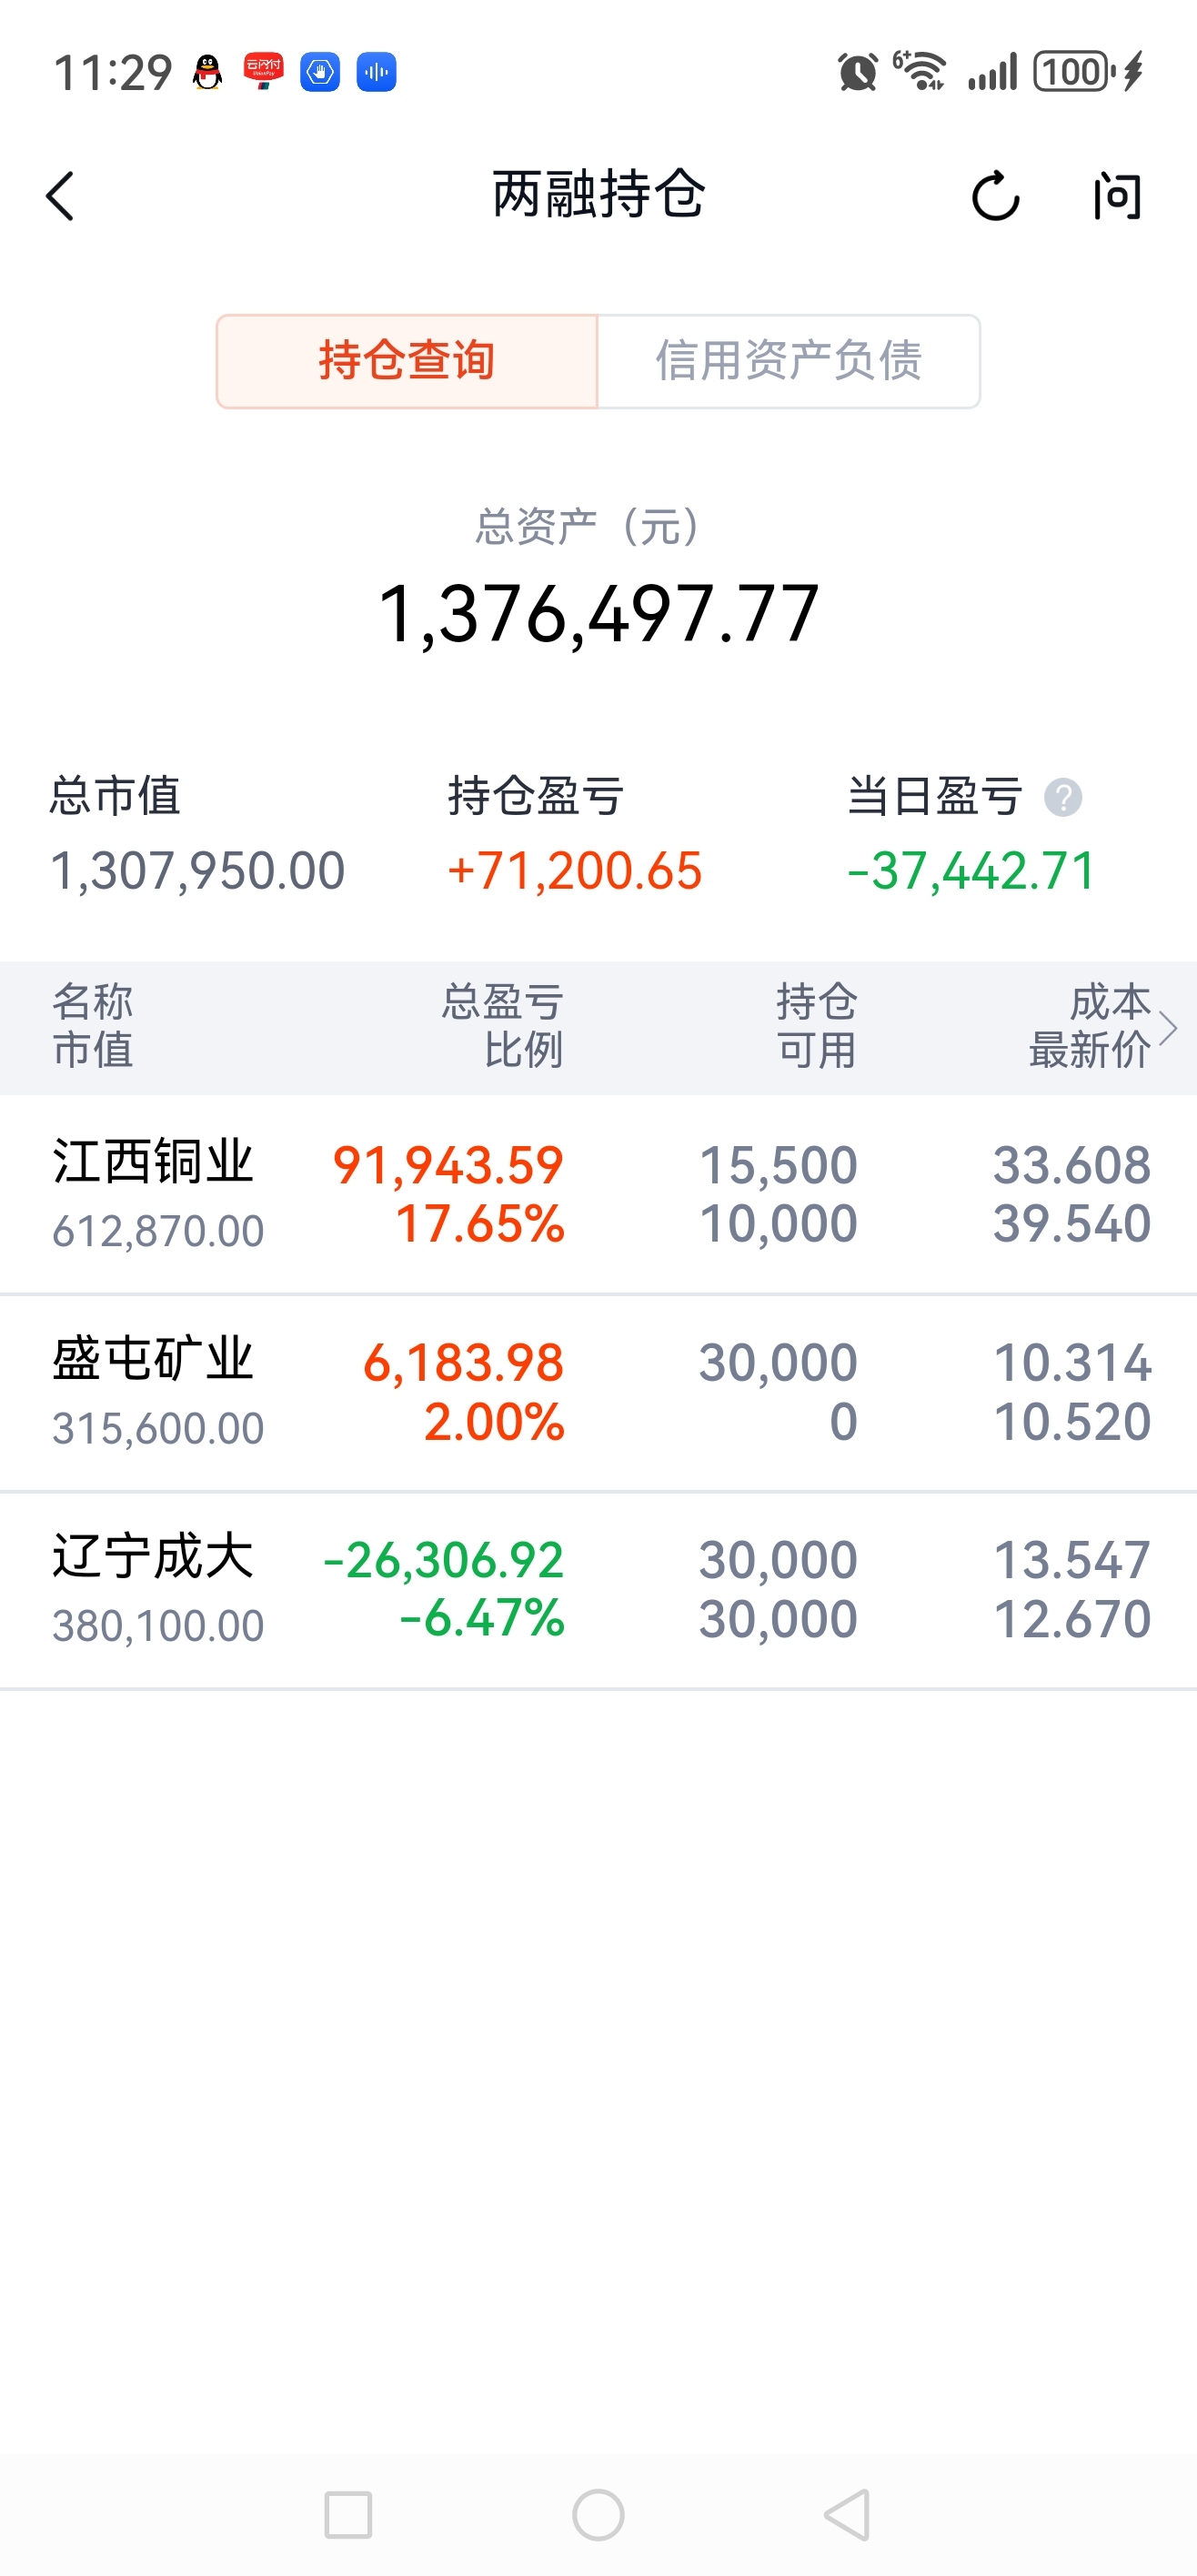
Task: Tap the alarm clock status icon
Action: 857,72
